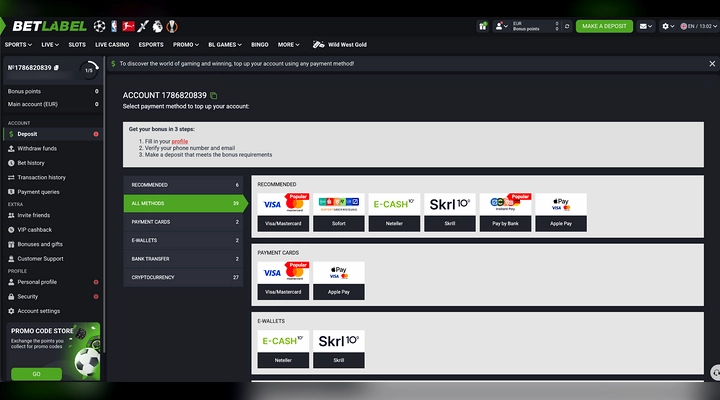Viewport: 720px width, 400px height.
Task: Open Withdraw funds in the sidebar
Action: click(52, 148)
